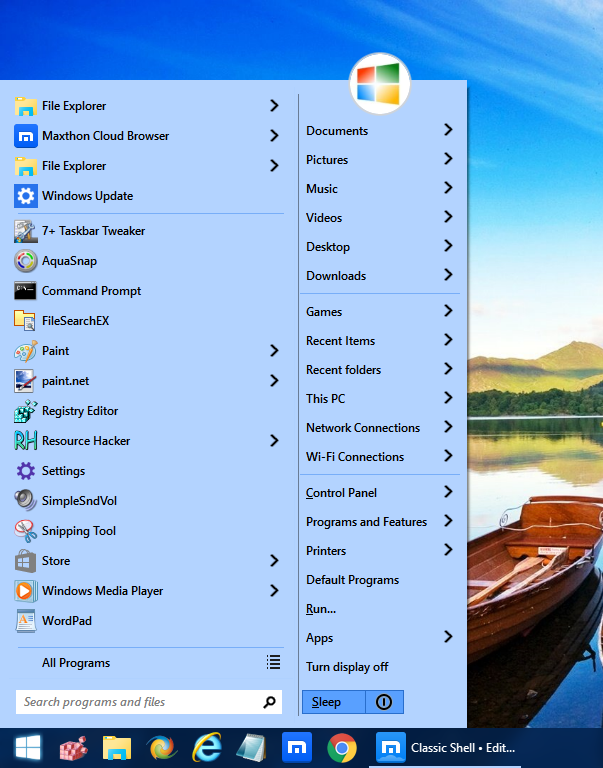
Task: Expand the Windows Media Player submenu arrow
Action: 274,591
